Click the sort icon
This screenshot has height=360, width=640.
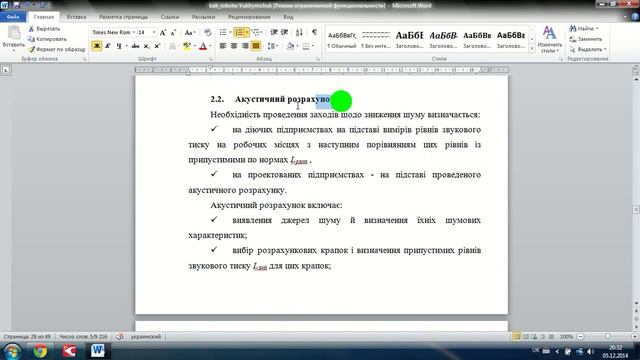pyautogui.click(x=299, y=32)
